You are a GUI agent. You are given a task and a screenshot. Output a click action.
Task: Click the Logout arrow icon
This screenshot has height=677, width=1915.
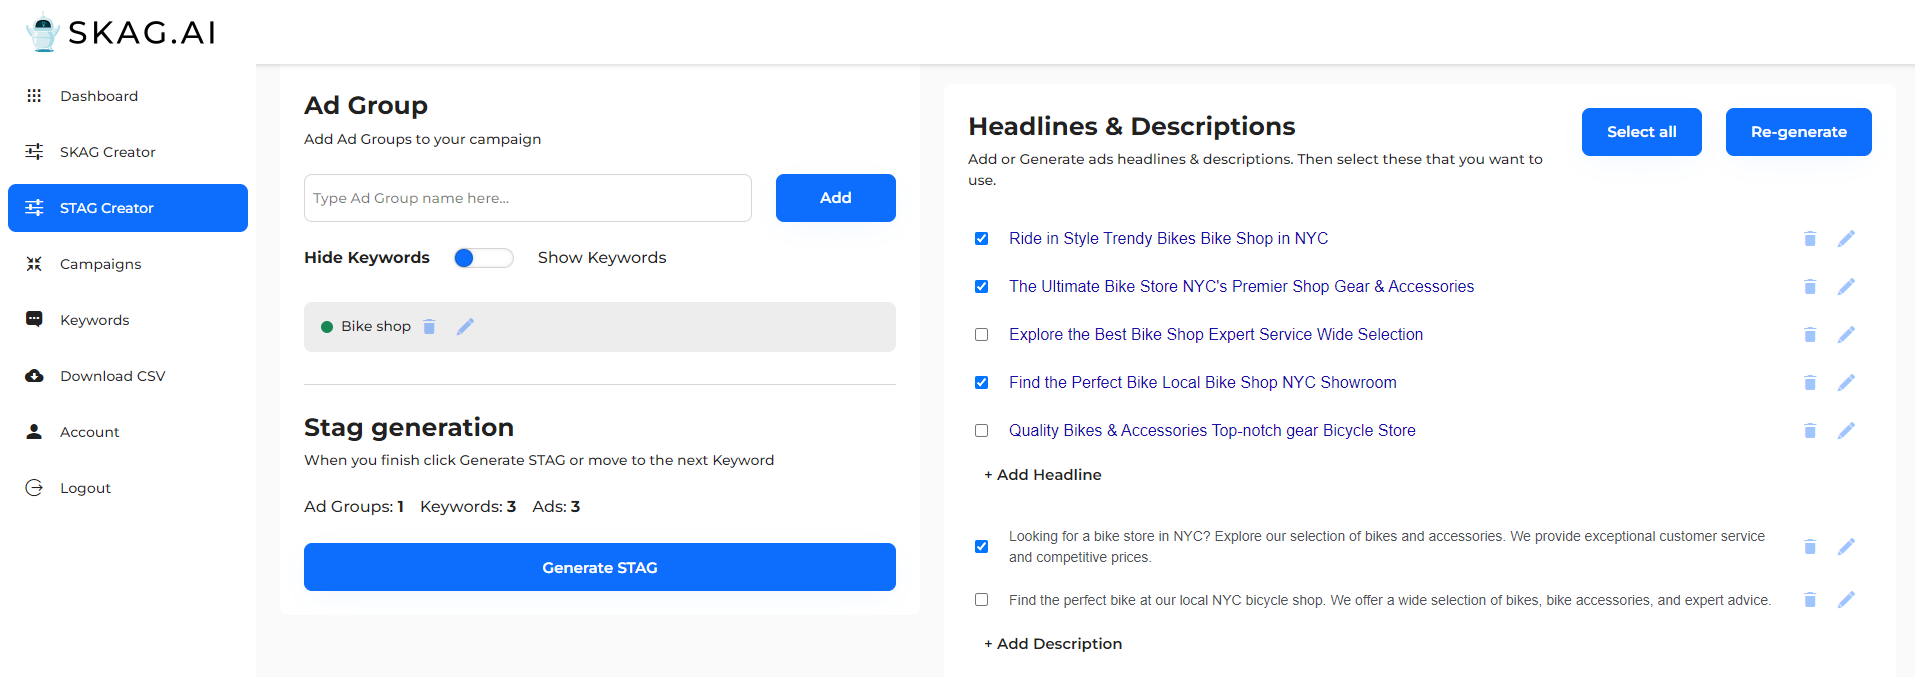pos(34,488)
